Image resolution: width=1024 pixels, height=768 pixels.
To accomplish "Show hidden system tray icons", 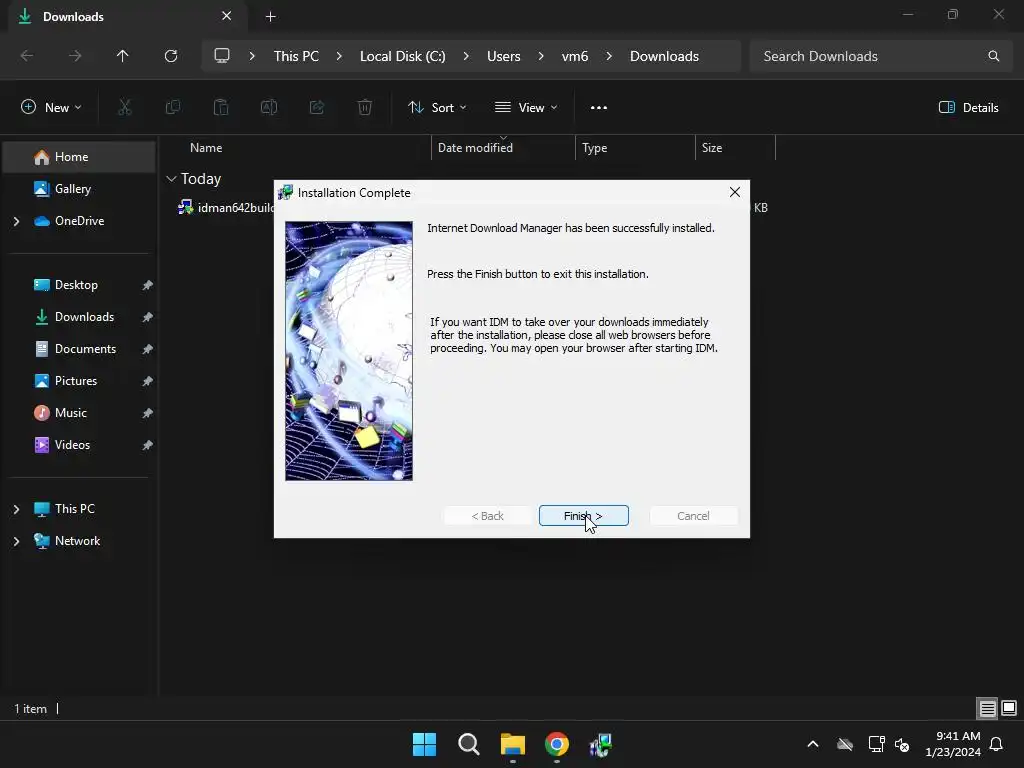I will click(812, 744).
